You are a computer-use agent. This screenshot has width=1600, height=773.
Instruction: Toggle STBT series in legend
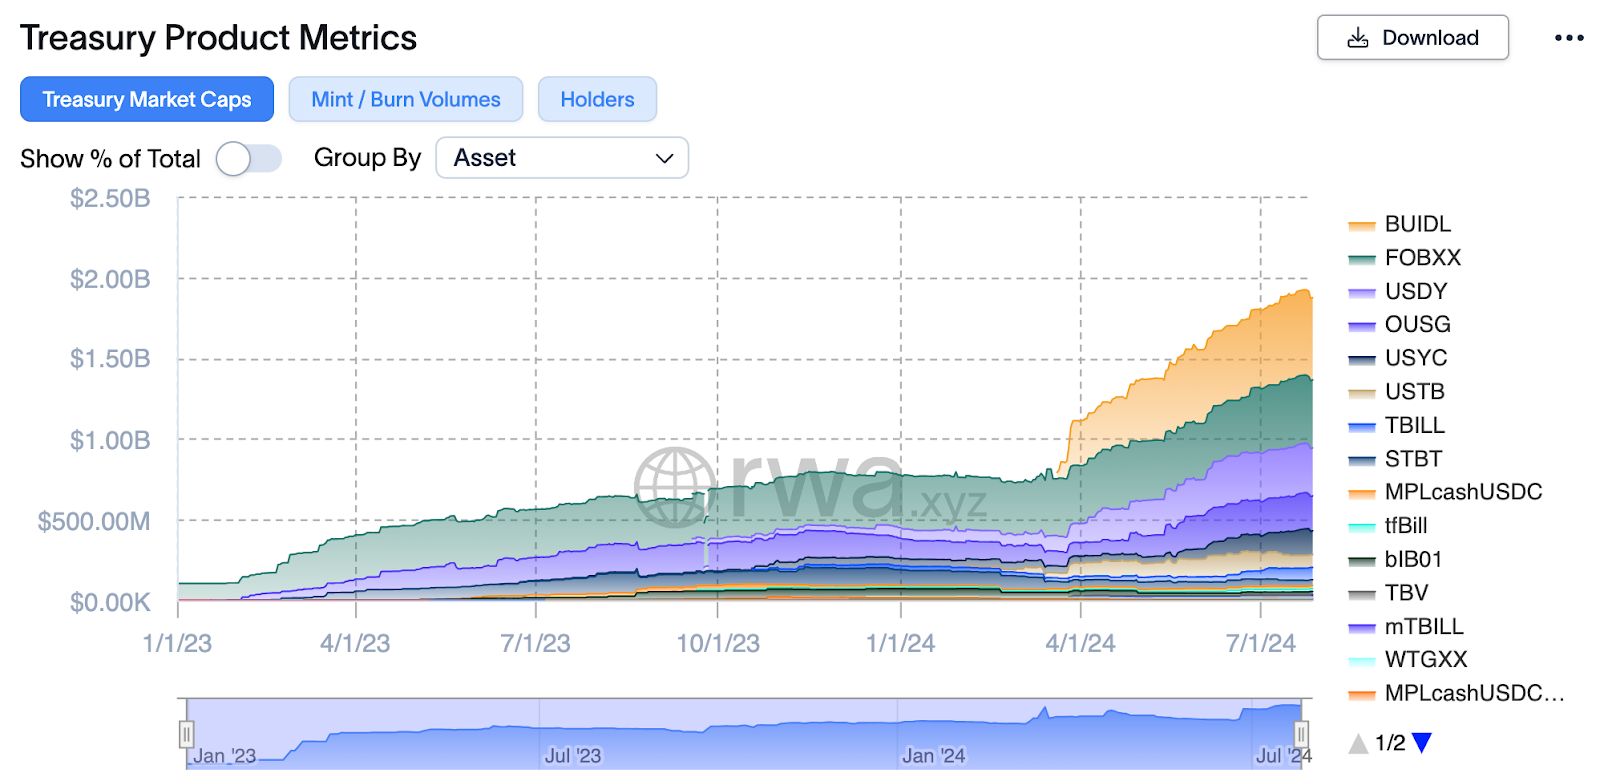[x=1396, y=459]
